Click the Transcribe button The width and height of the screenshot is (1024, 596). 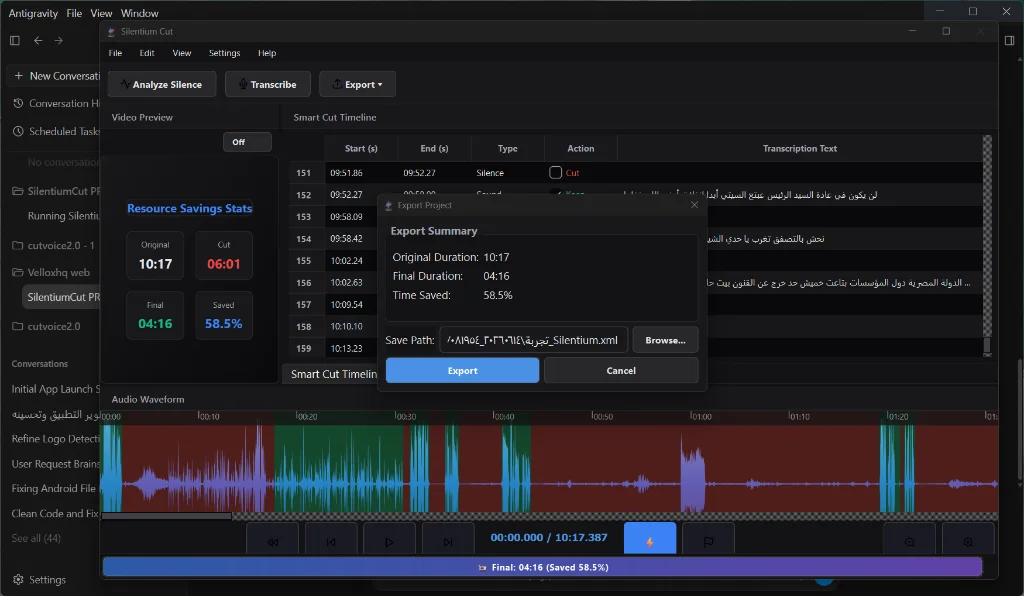(268, 84)
